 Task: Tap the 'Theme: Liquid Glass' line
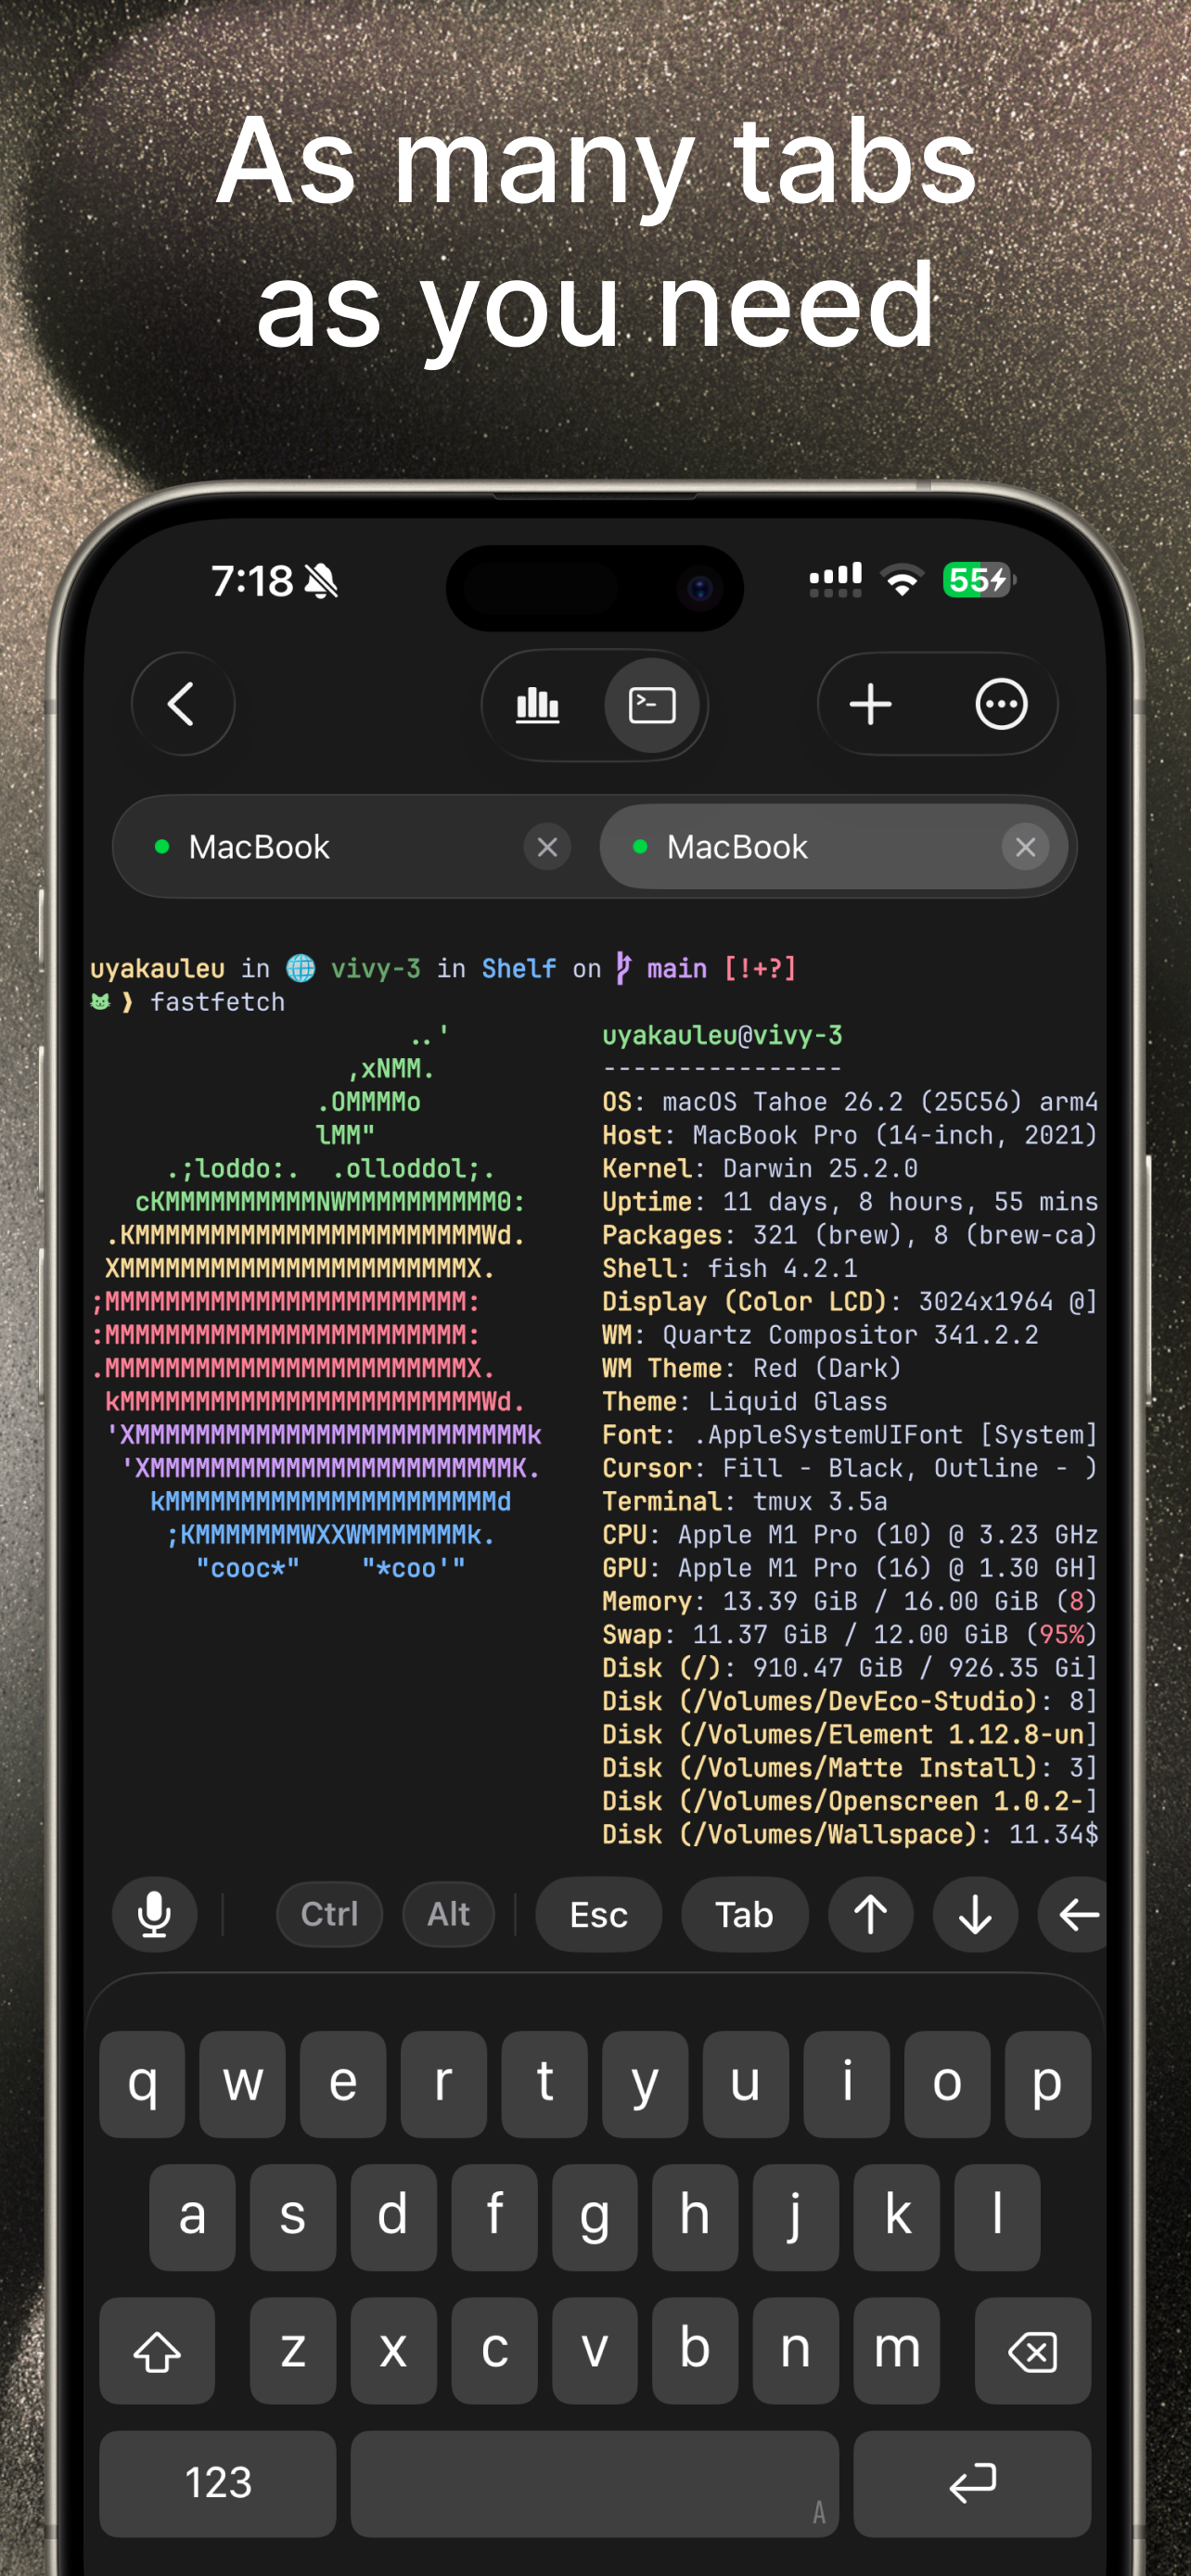(x=744, y=1402)
